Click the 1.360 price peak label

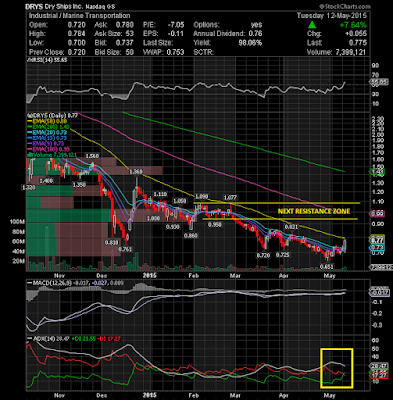pos(136,171)
